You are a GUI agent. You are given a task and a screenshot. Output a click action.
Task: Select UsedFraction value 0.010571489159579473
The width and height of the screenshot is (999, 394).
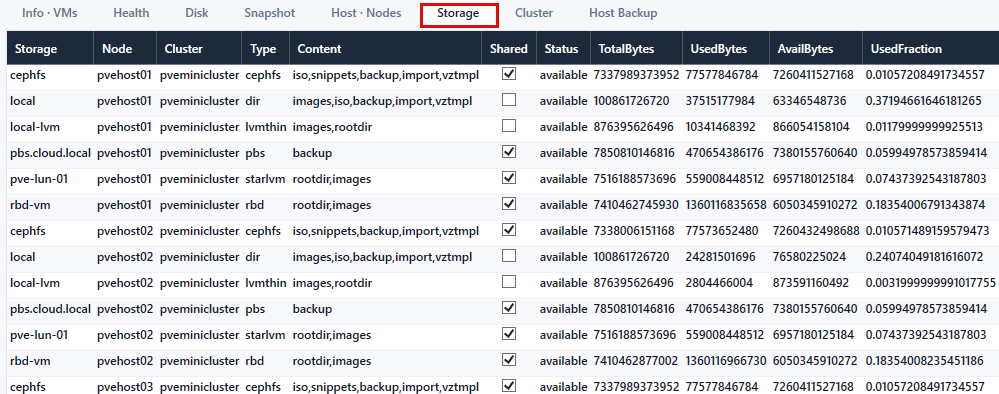coord(928,230)
